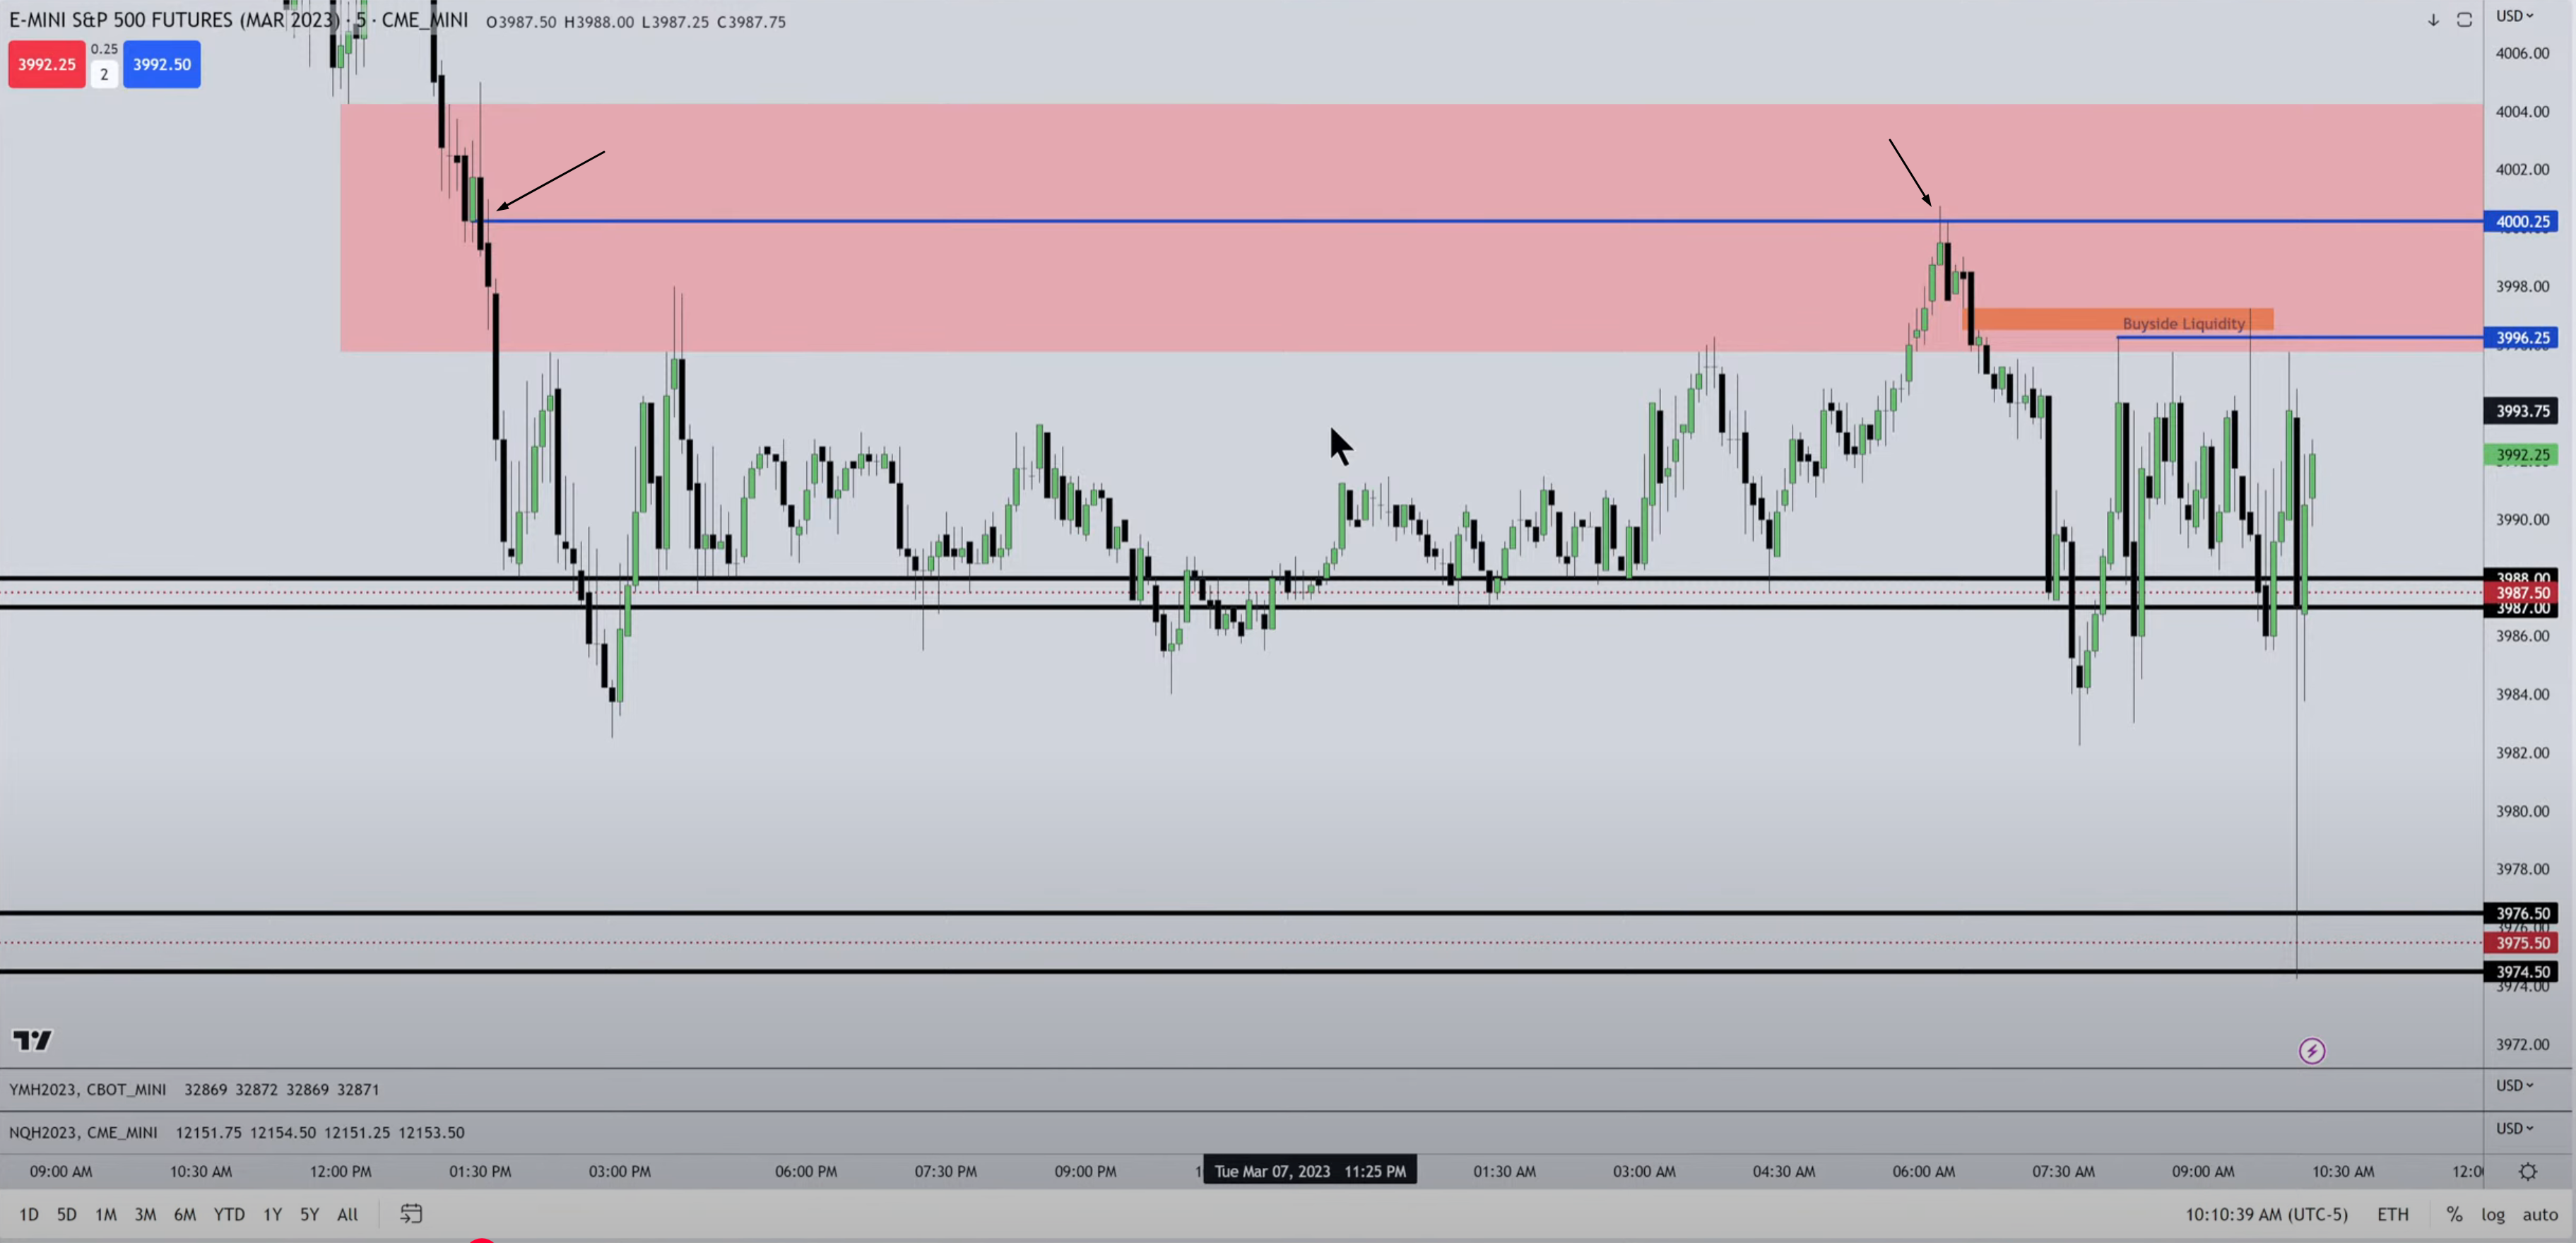Choose the YTD date range
Screen dimensions: 2576x1243
(229, 1214)
